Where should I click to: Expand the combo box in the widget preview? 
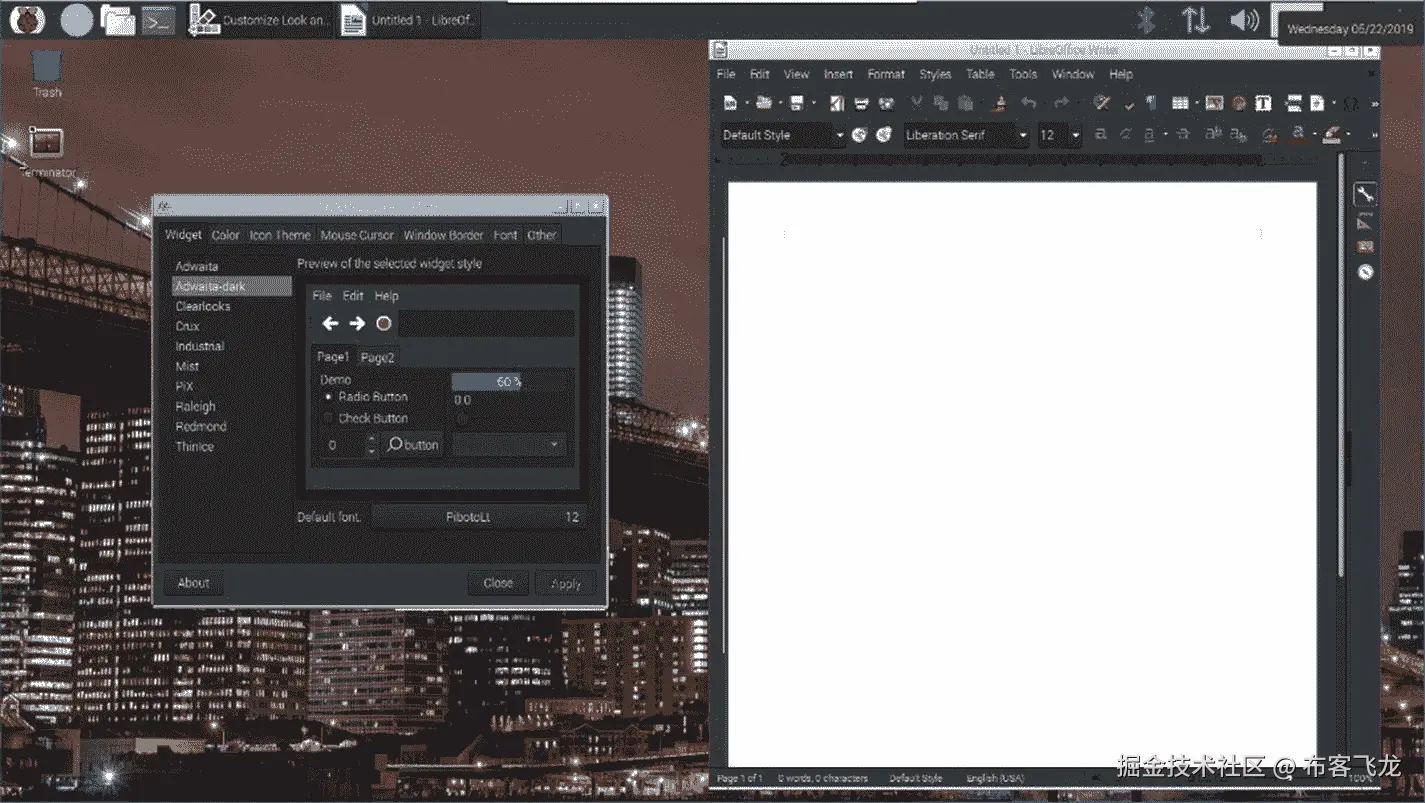tap(510, 445)
